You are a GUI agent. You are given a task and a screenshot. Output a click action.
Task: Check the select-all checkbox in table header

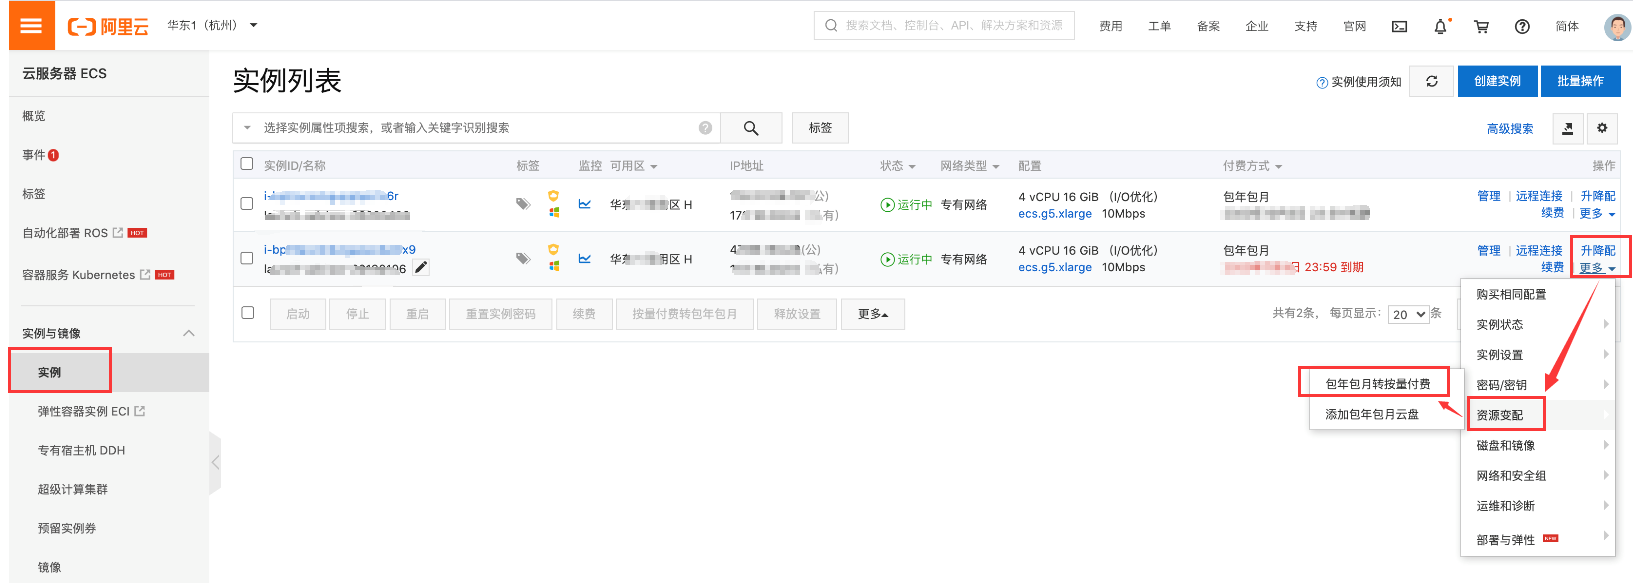point(247,164)
